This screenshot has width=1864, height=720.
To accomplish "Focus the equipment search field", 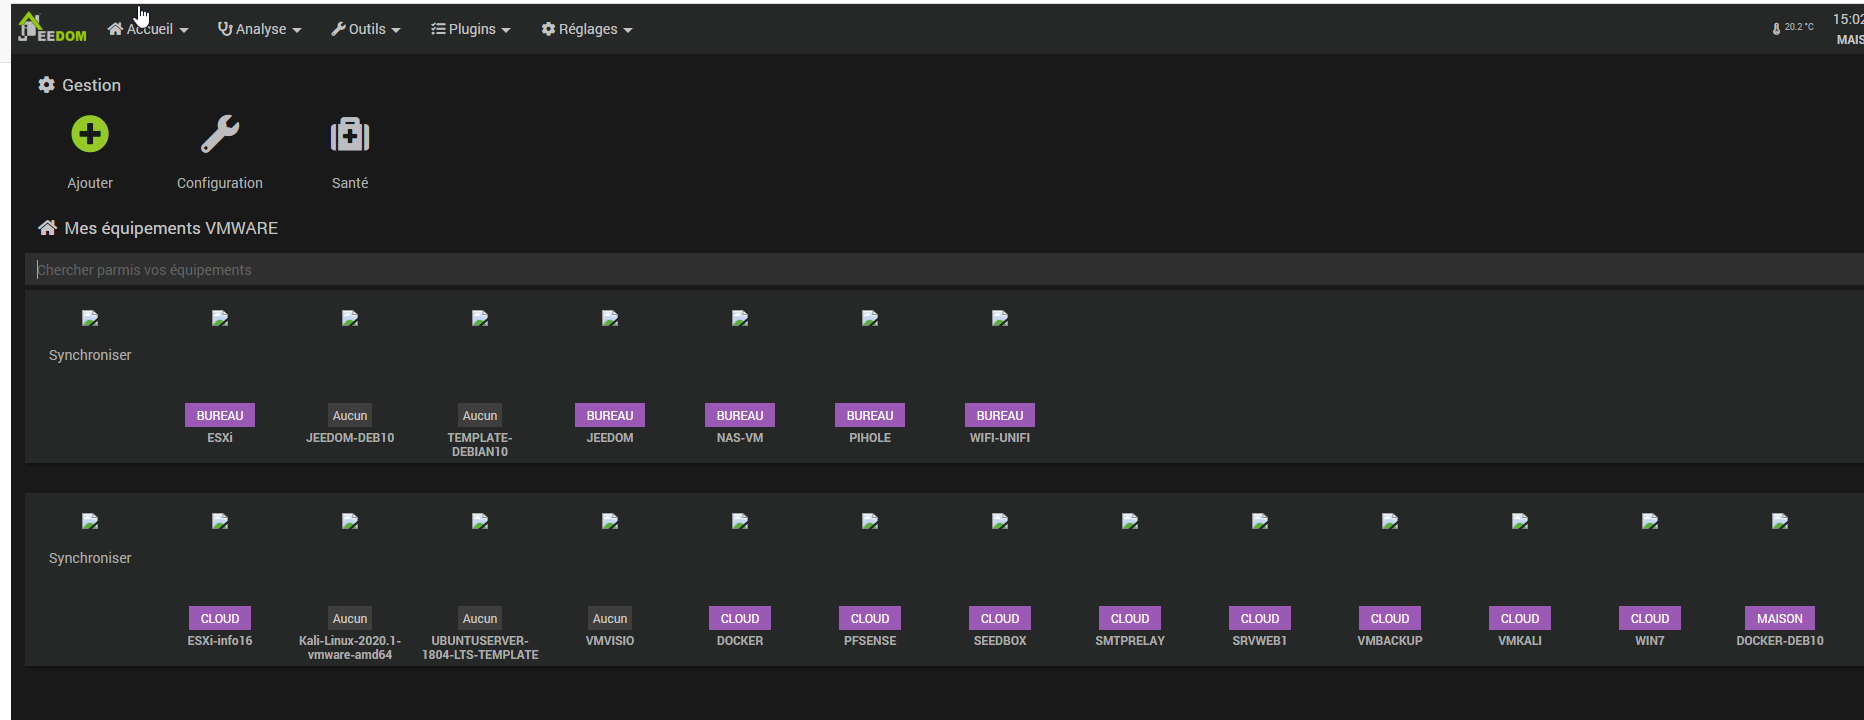I will click(x=944, y=270).
